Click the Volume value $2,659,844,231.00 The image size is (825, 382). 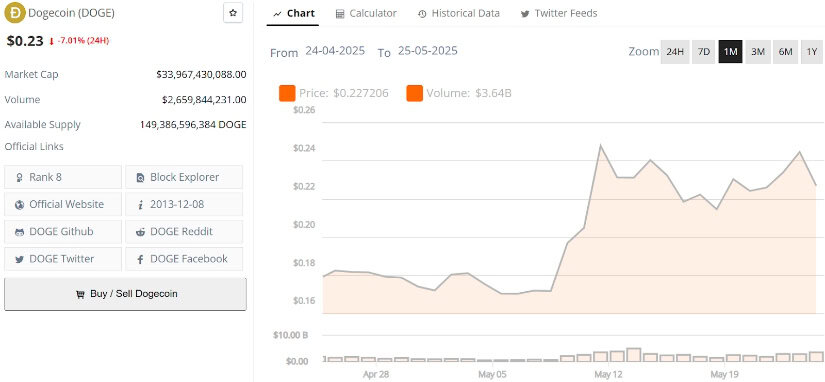click(204, 100)
